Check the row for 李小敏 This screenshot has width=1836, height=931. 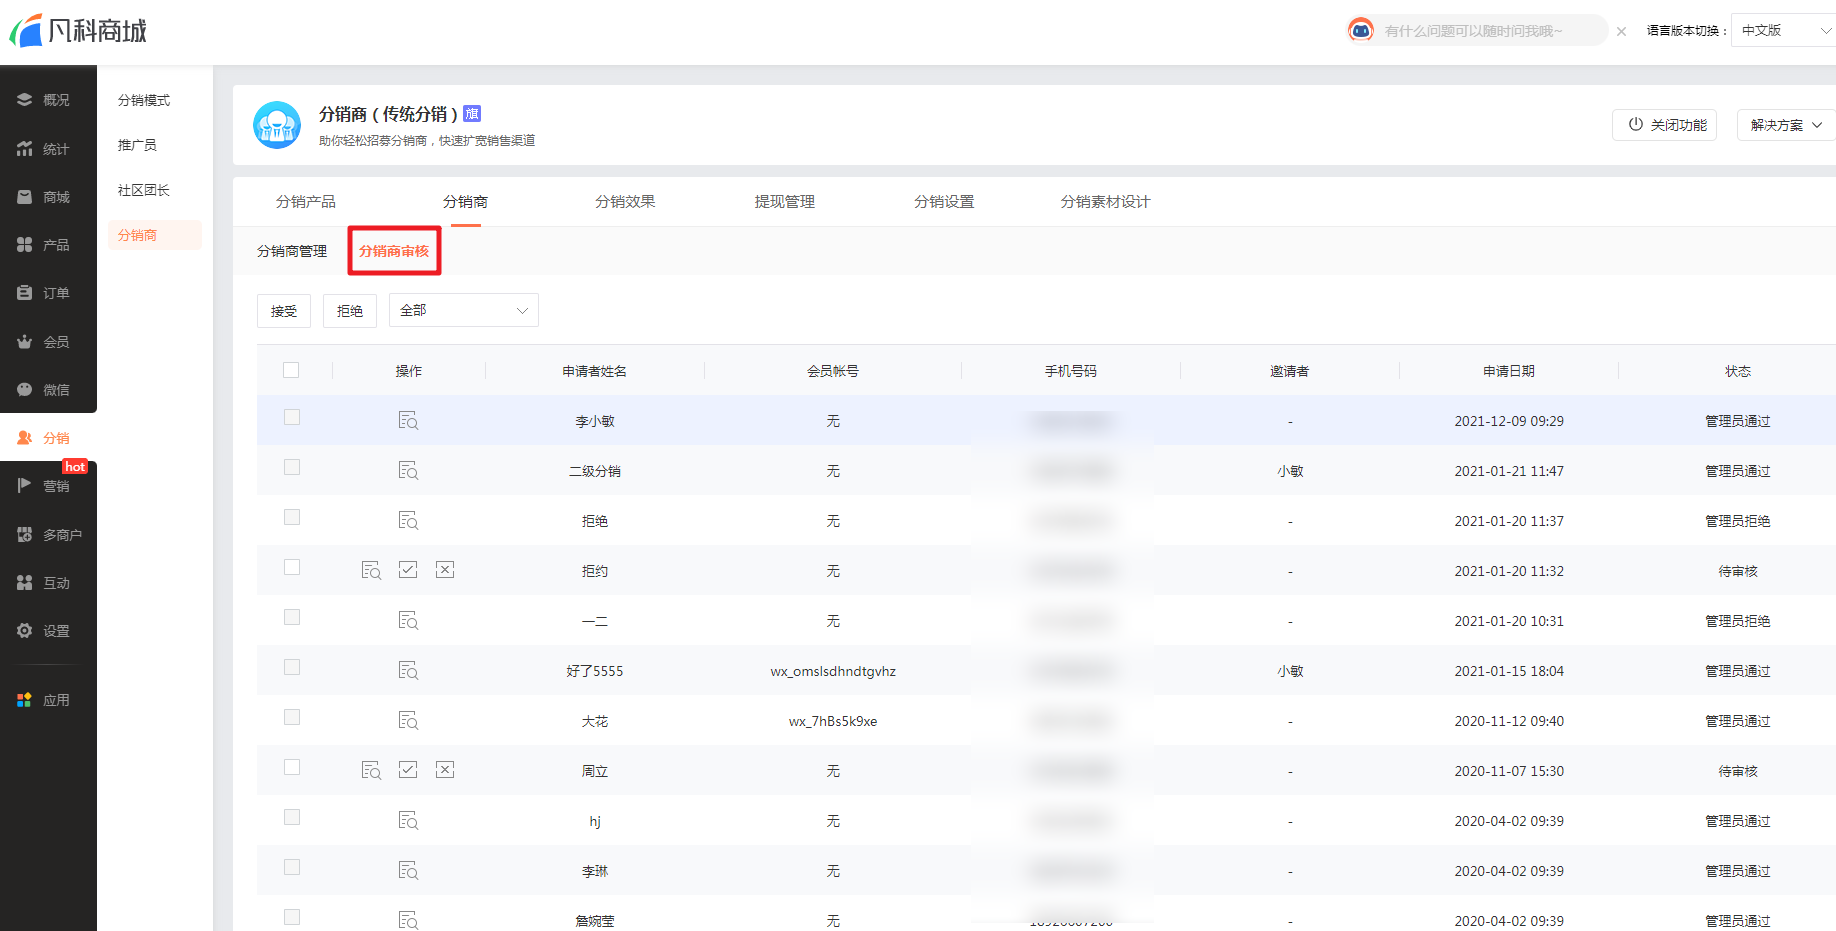pos(292,417)
